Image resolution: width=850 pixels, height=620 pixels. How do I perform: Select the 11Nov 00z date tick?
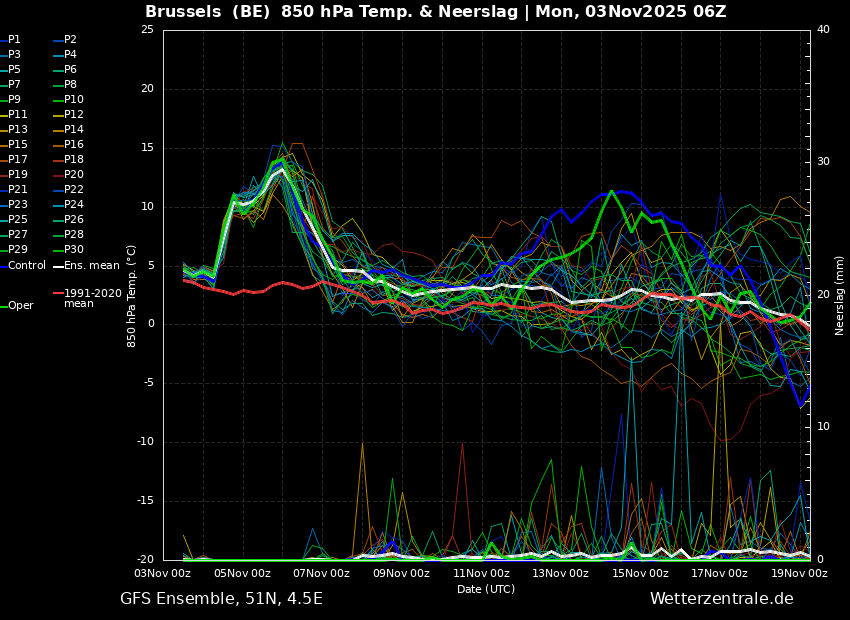(481, 573)
